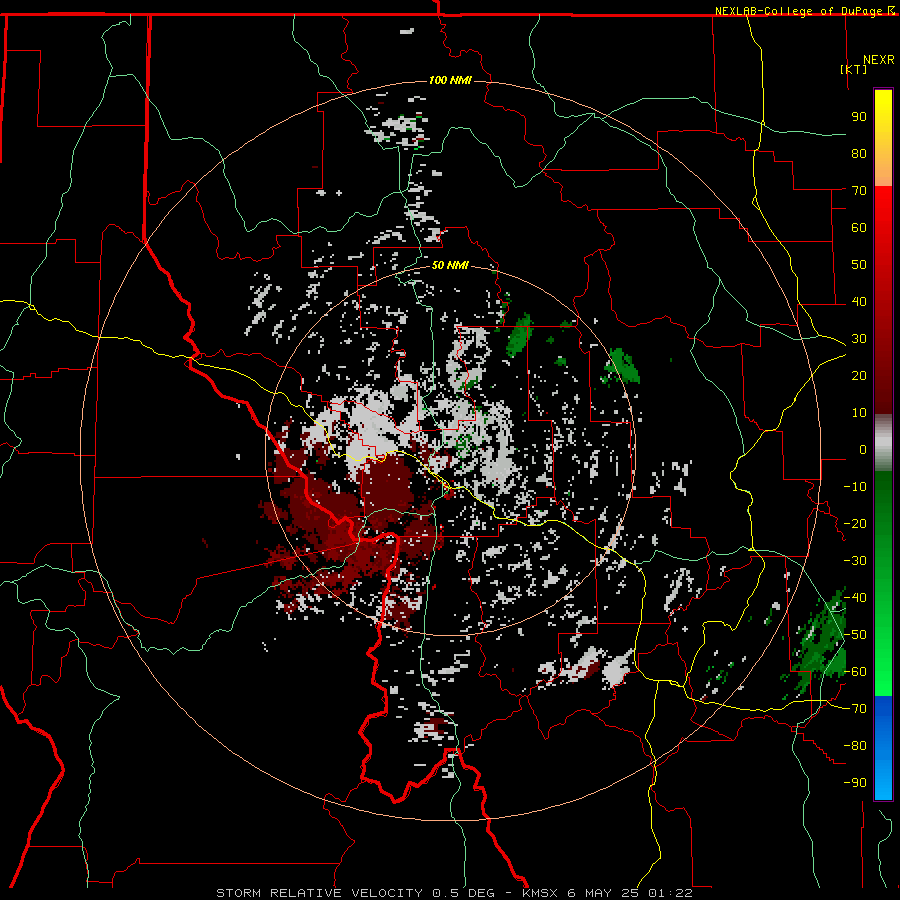The image size is (900, 900).
Task: Click the STORM RELATIVE VELOCITY caption text
Action: pyautogui.click(x=319, y=893)
